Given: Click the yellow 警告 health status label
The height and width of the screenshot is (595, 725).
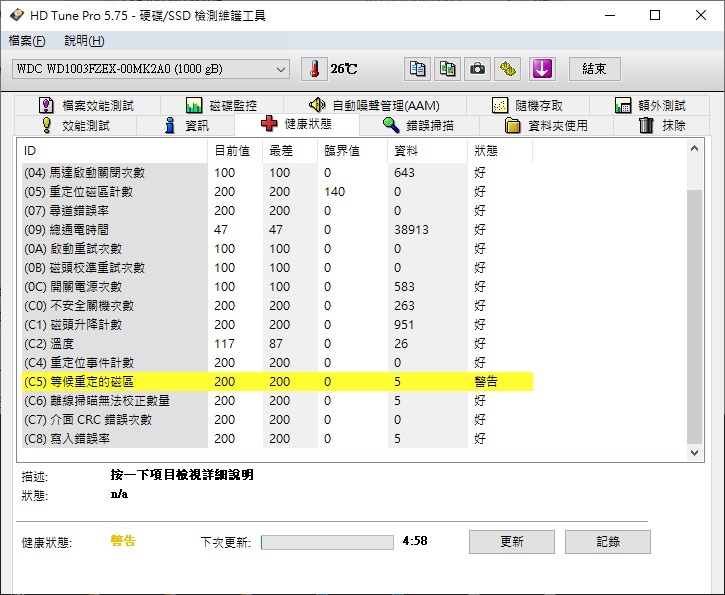Looking at the screenshot, I should point(123,541).
